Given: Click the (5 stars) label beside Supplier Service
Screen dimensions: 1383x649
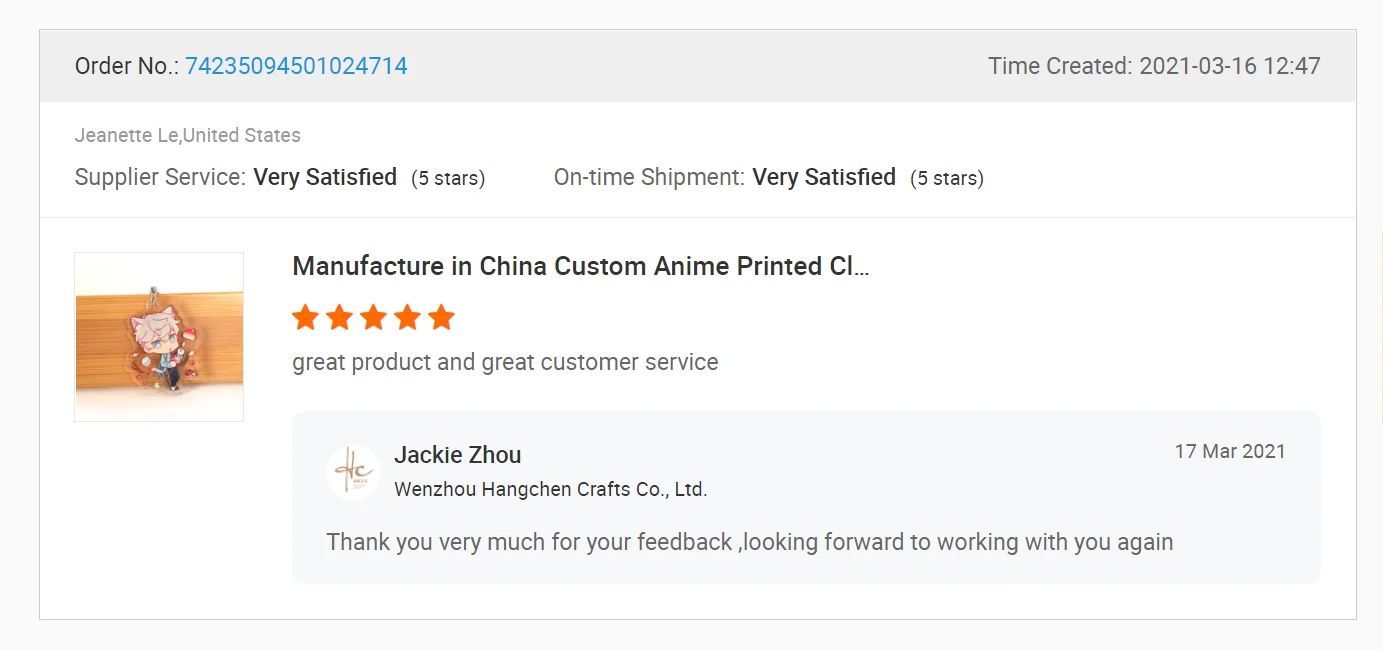Looking at the screenshot, I should click(448, 178).
